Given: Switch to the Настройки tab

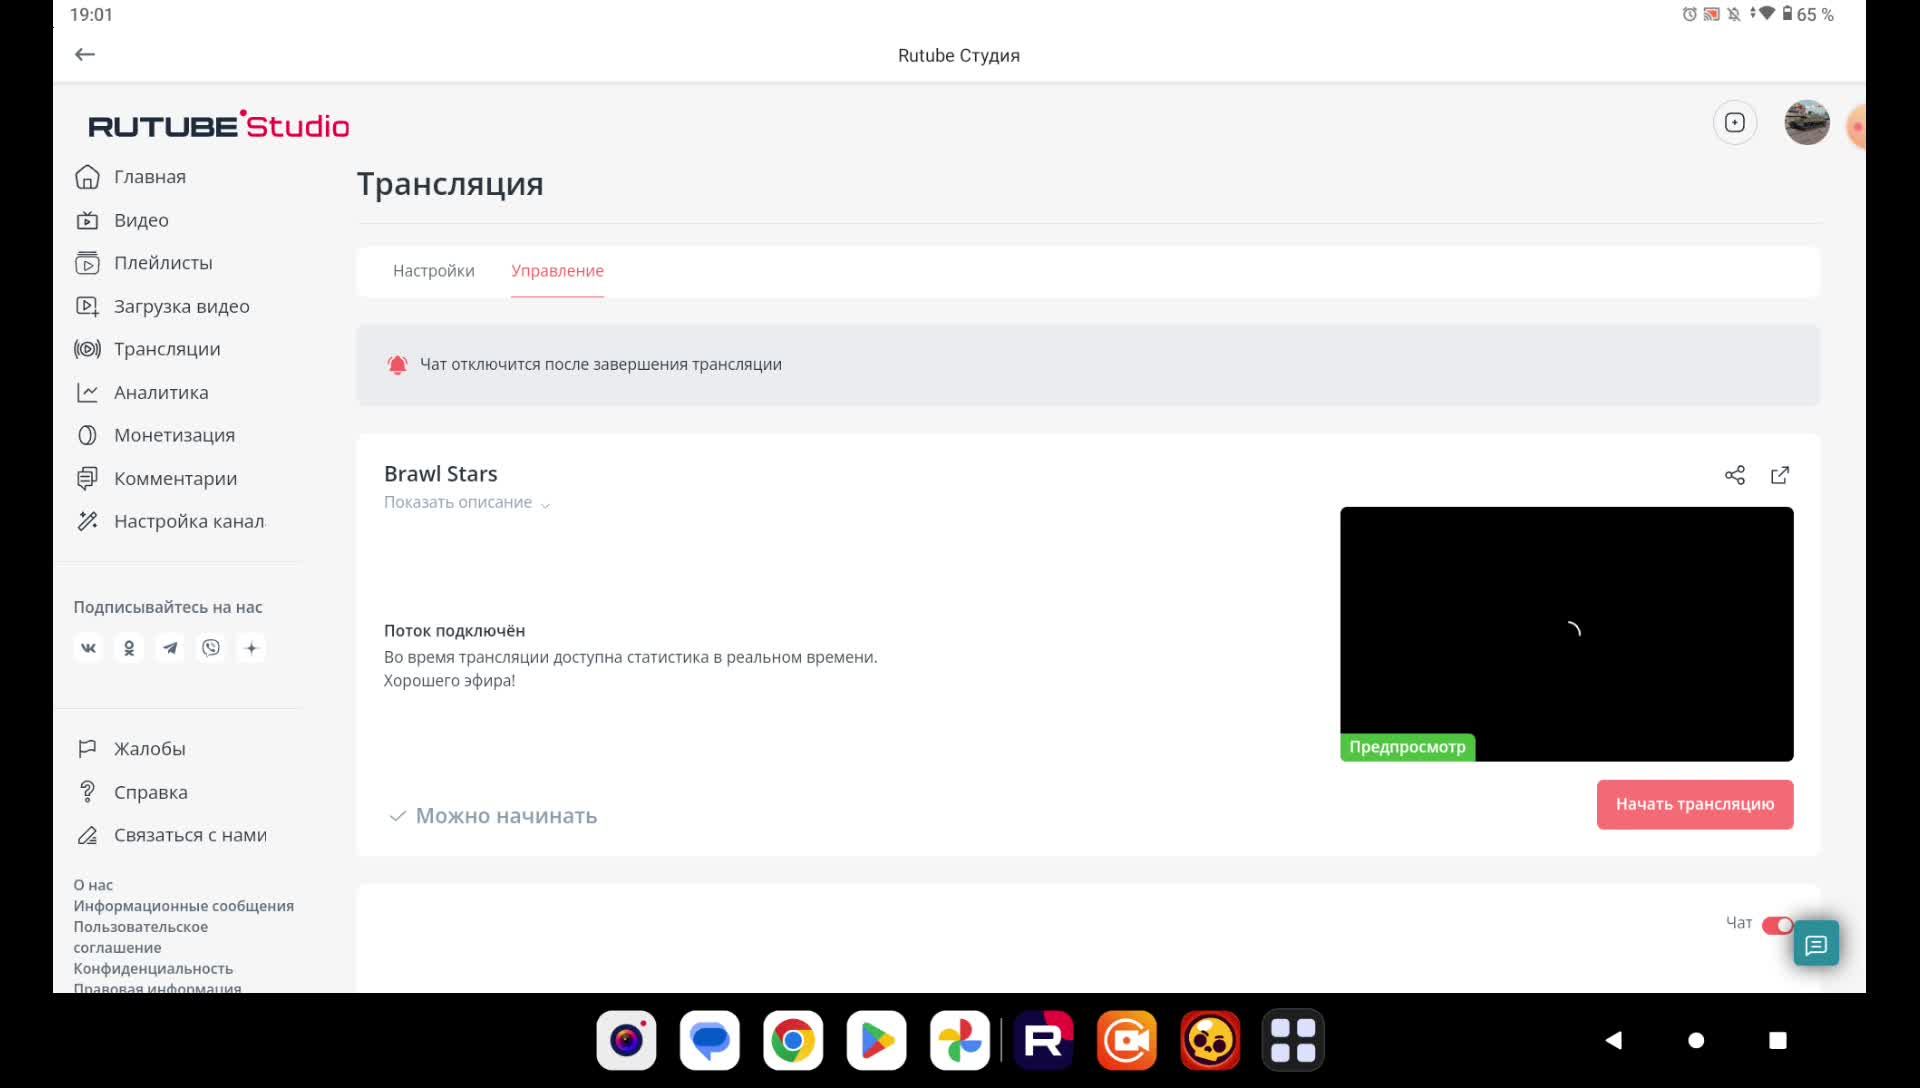Looking at the screenshot, I should coord(433,271).
